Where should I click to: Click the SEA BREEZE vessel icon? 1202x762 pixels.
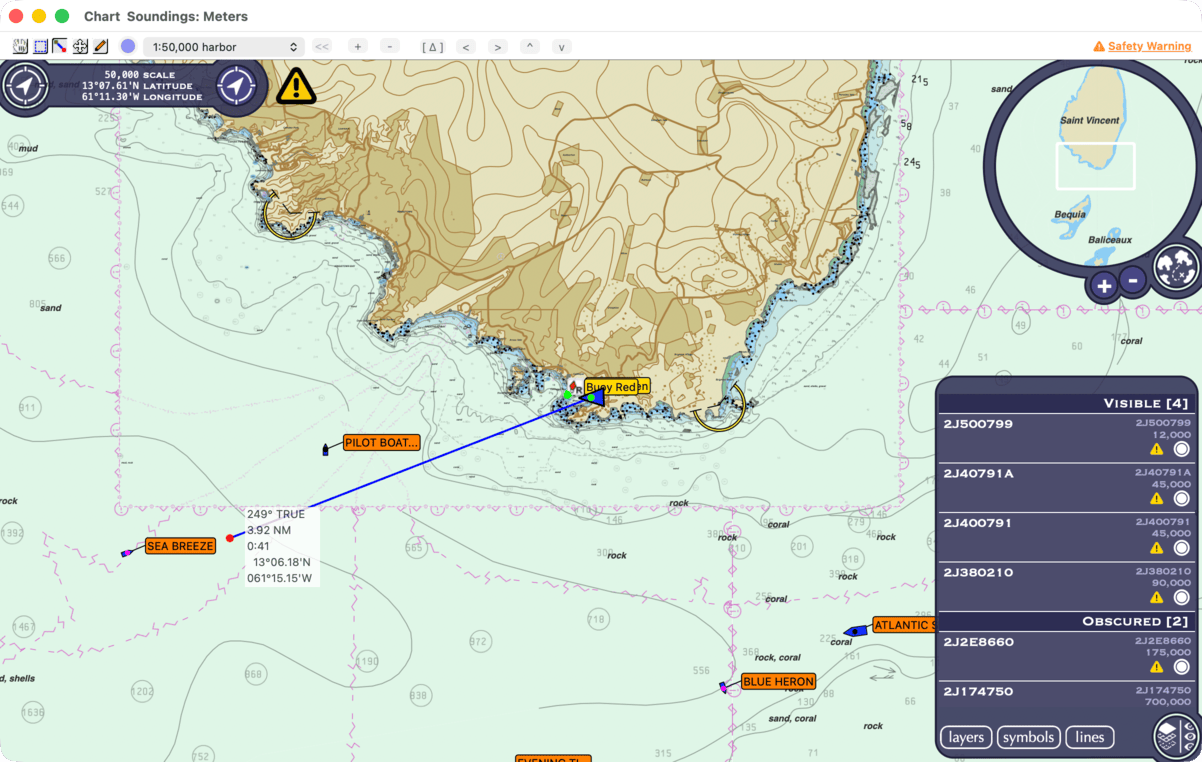coord(127,552)
